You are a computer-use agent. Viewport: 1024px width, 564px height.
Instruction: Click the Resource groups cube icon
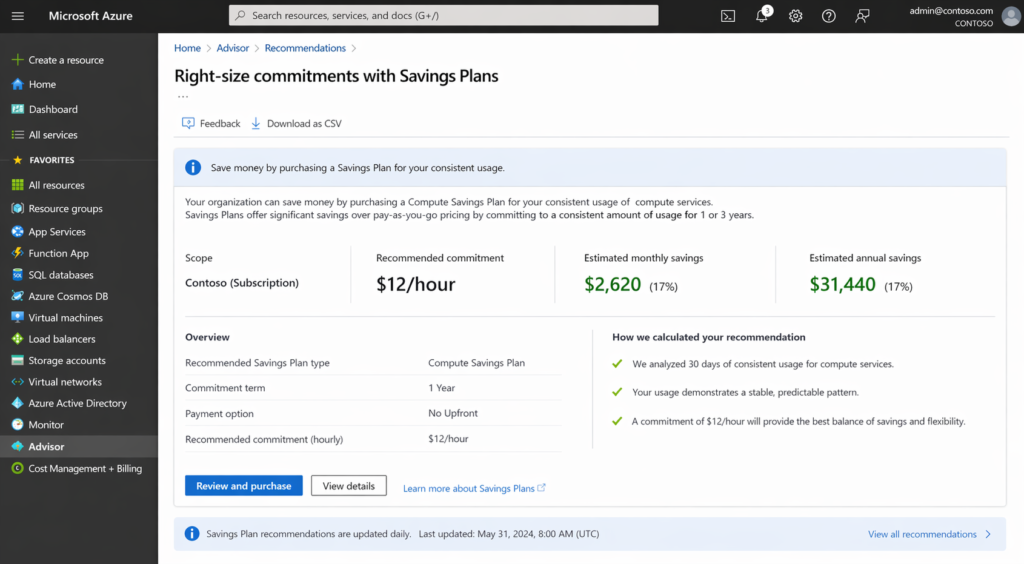coord(18,208)
